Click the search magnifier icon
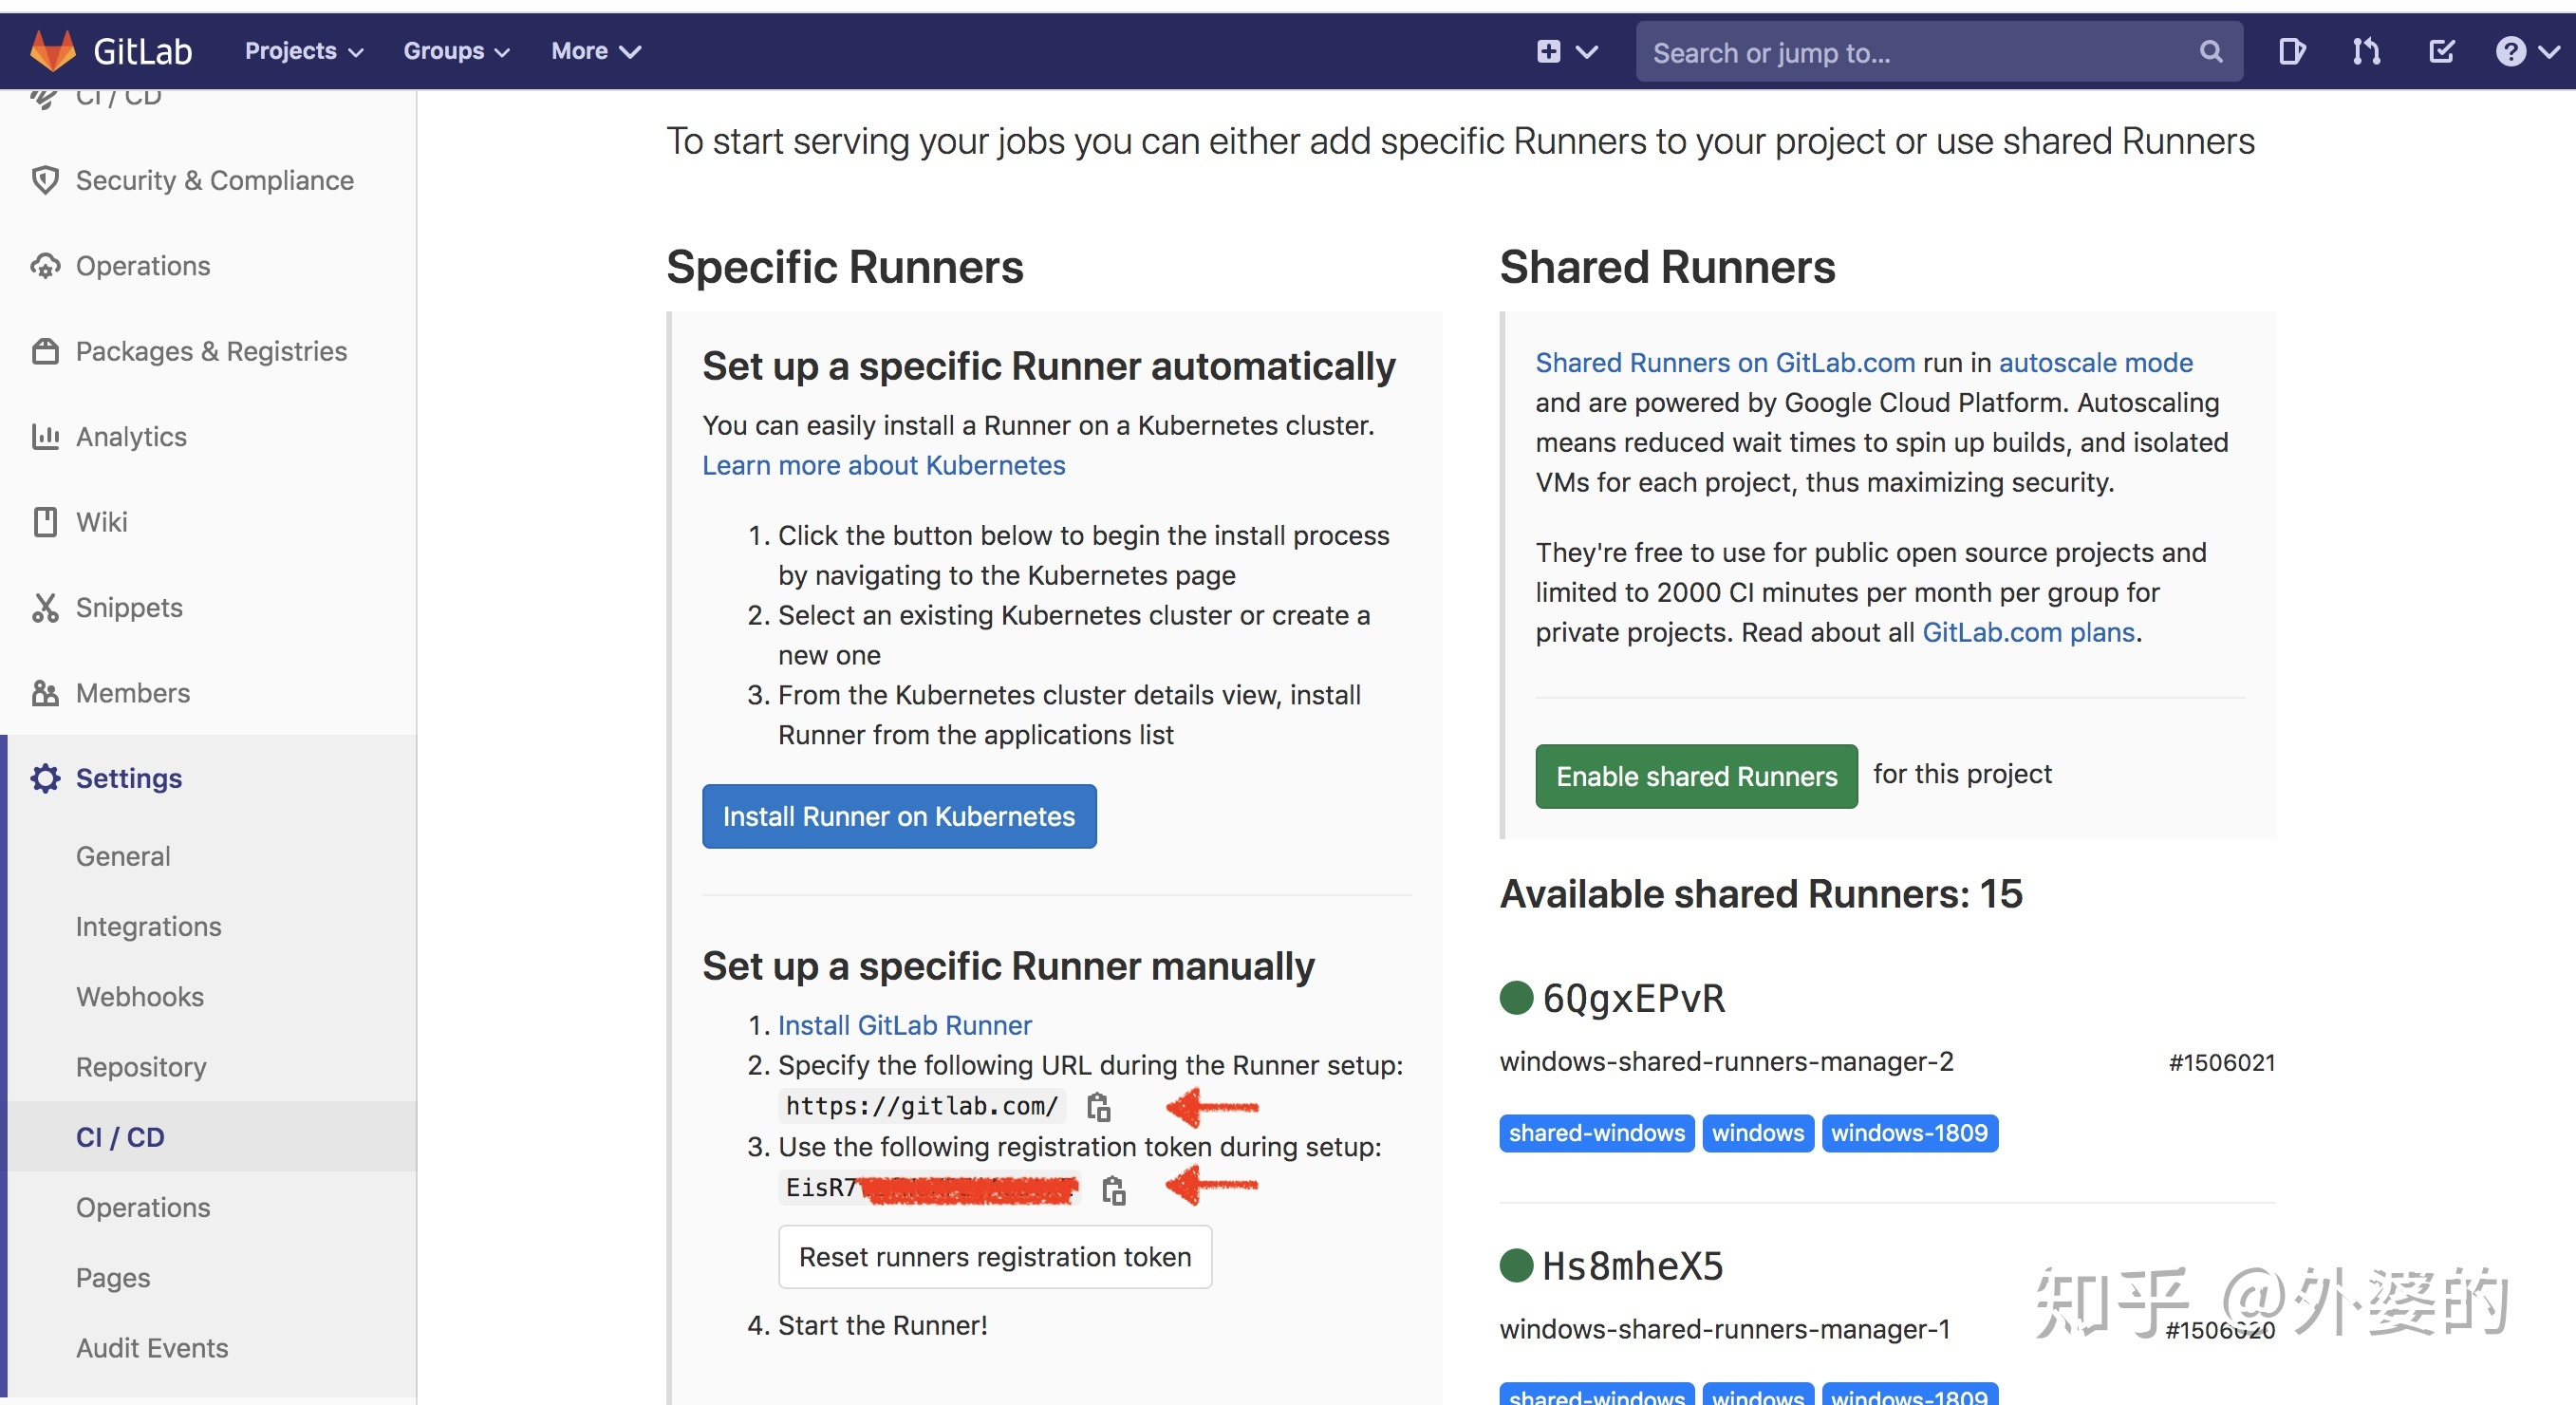Image resolution: width=2576 pixels, height=1405 pixels. 2211,51
